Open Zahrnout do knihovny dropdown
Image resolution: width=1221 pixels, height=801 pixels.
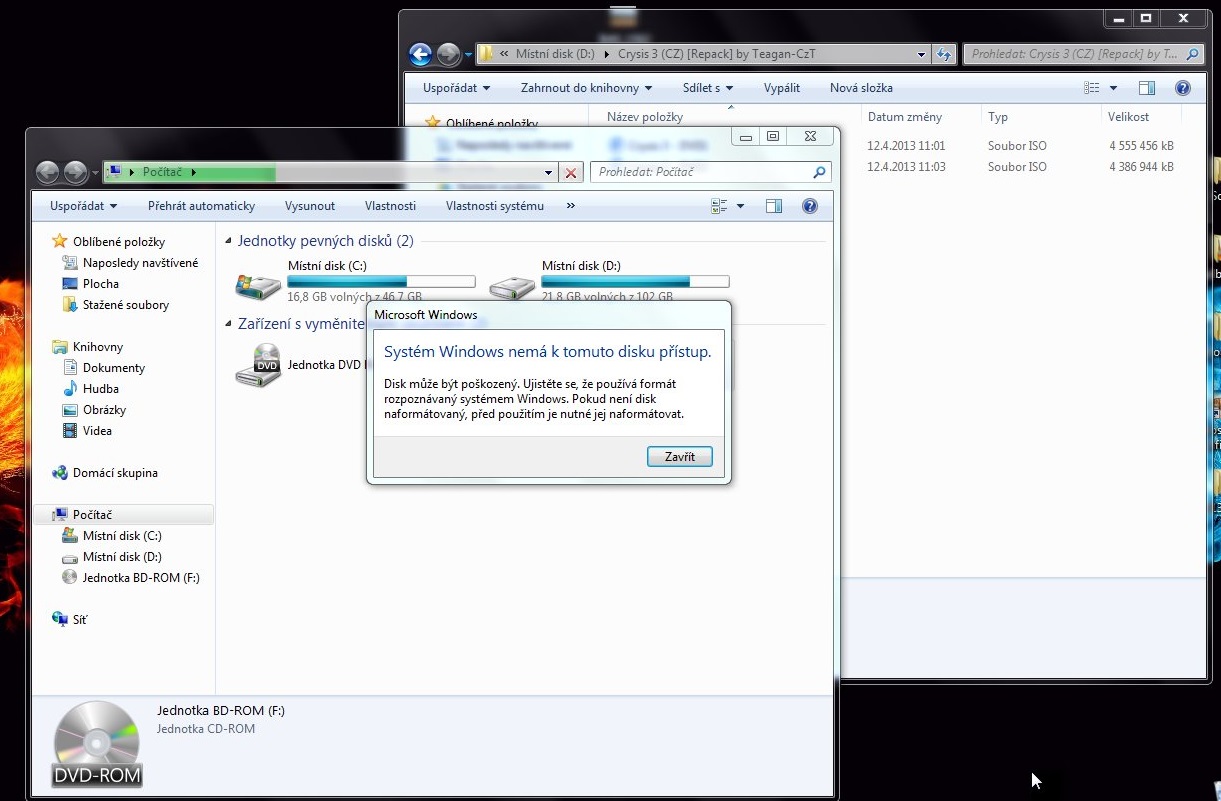coord(586,88)
